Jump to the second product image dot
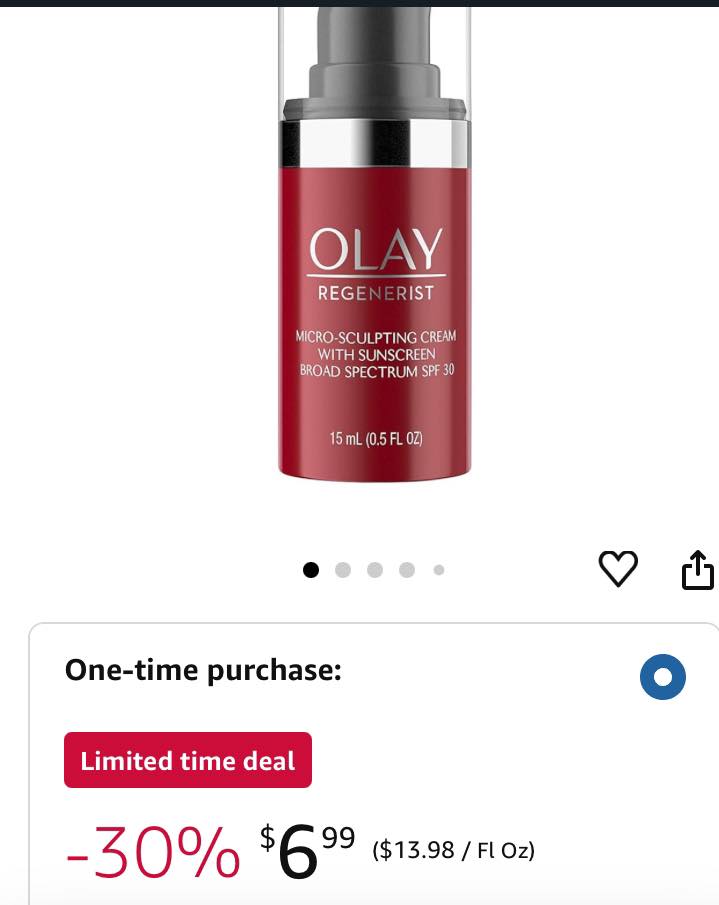 343,570
